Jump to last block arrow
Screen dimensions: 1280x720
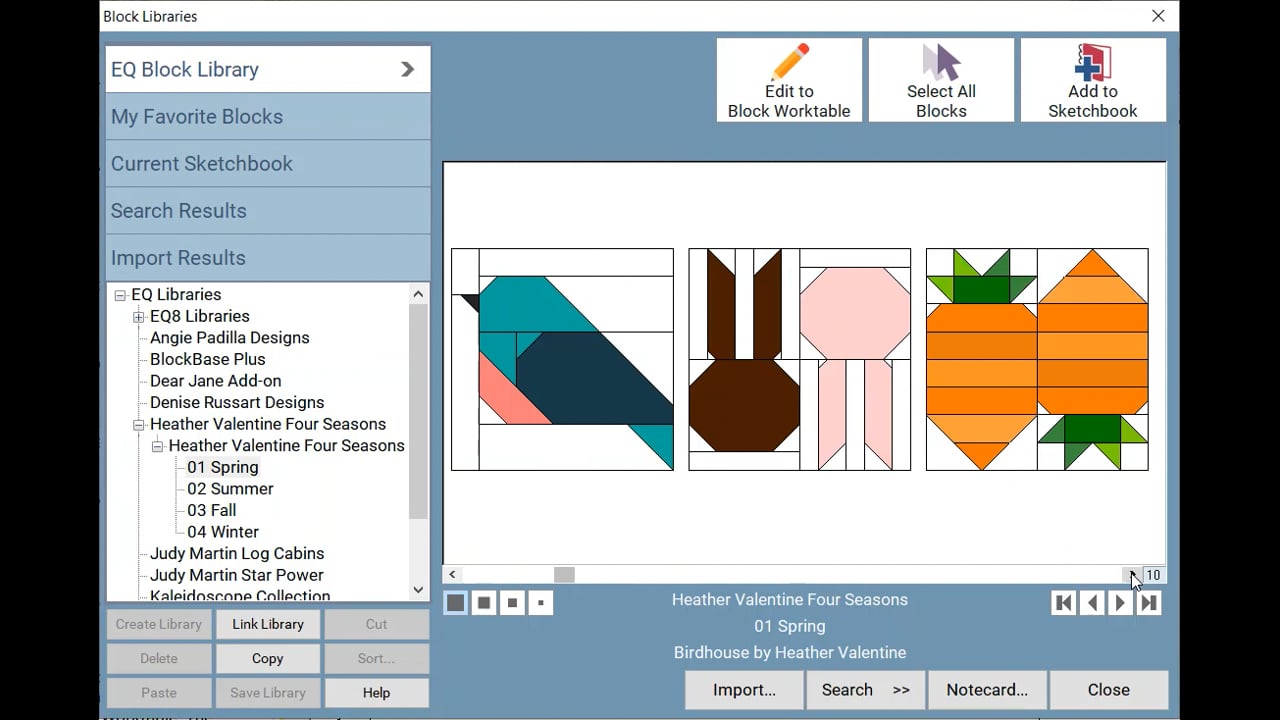click(x=1149, y=603)
